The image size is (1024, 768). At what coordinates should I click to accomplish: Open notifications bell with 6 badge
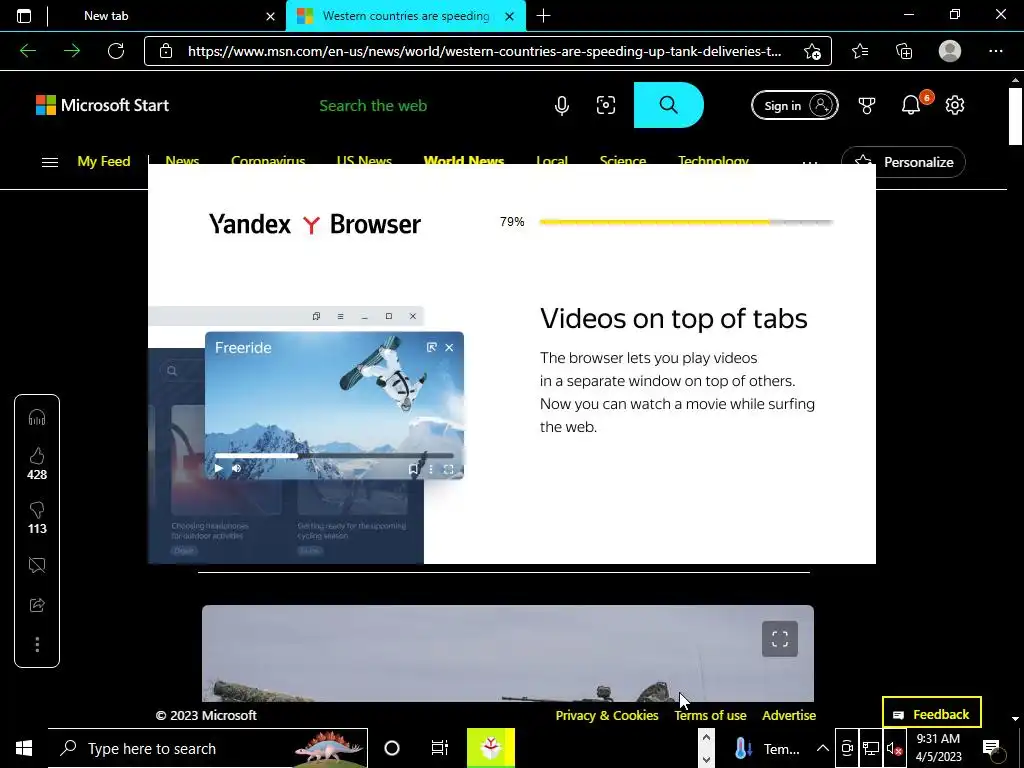912,104
